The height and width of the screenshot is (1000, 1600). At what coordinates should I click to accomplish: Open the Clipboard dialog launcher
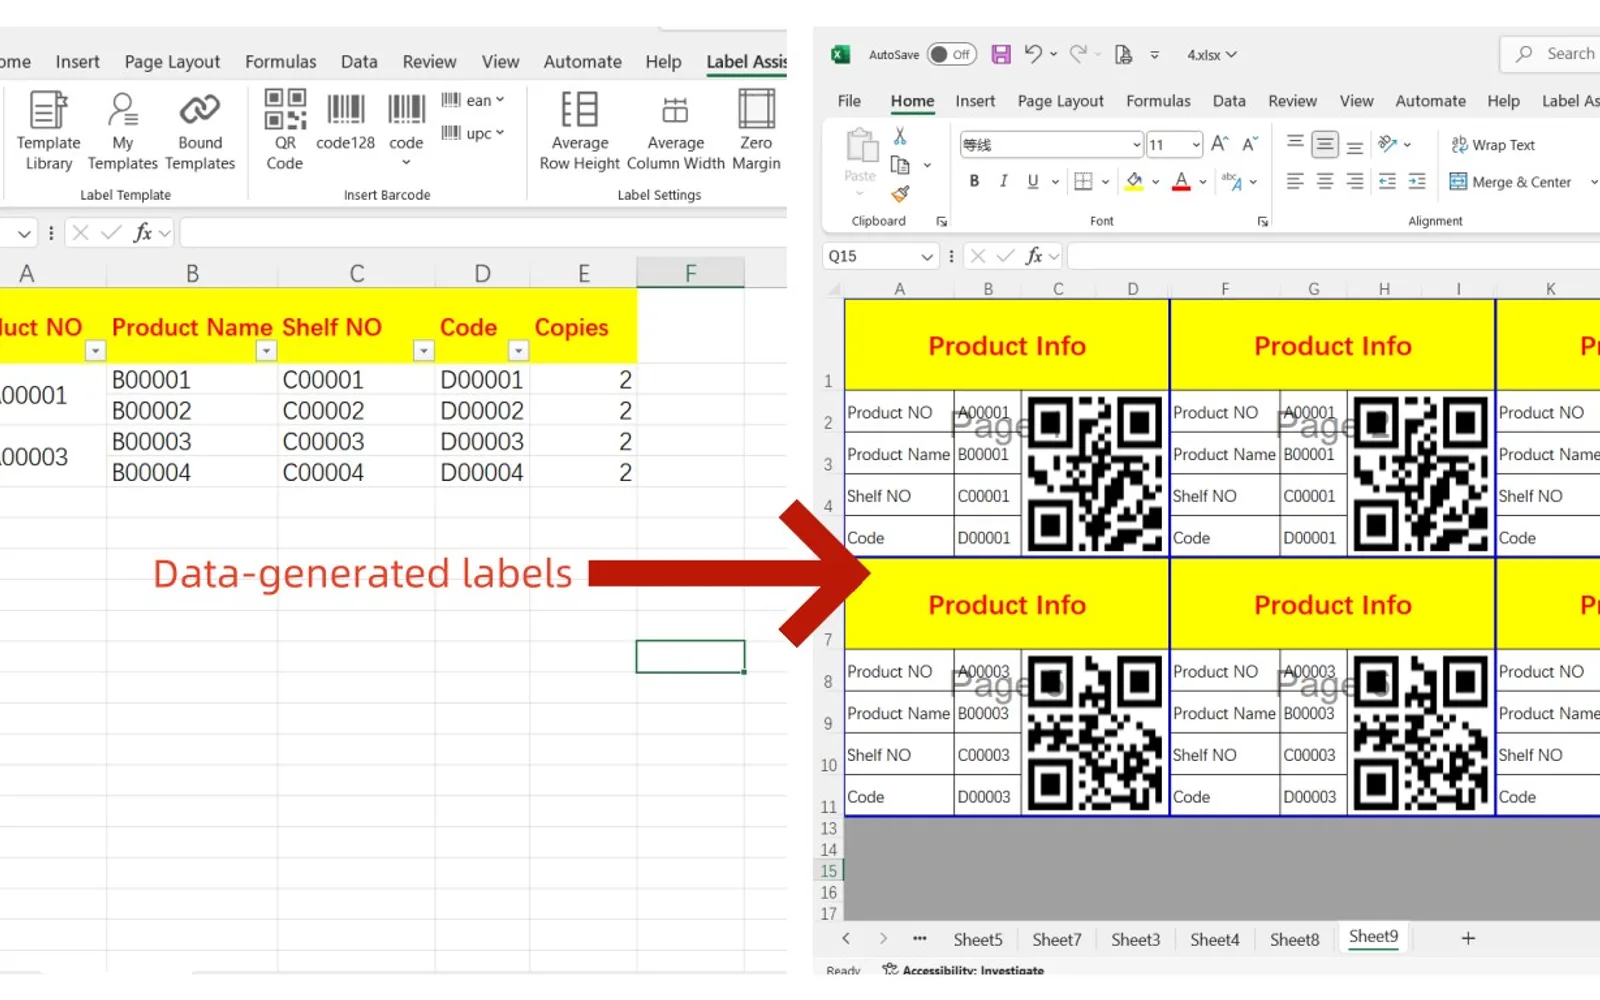pos(941,222)
